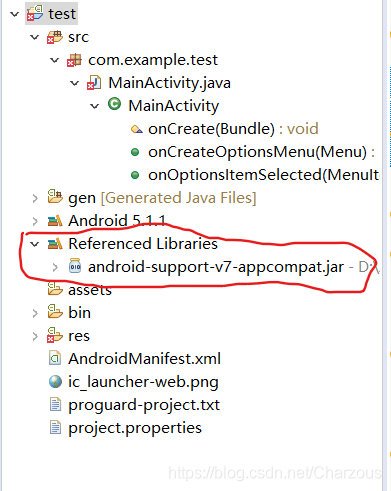The height and width of the screenshot is (491, 391).
Task: Click the Referenced Libraries books icon
Action: (55, 244)
